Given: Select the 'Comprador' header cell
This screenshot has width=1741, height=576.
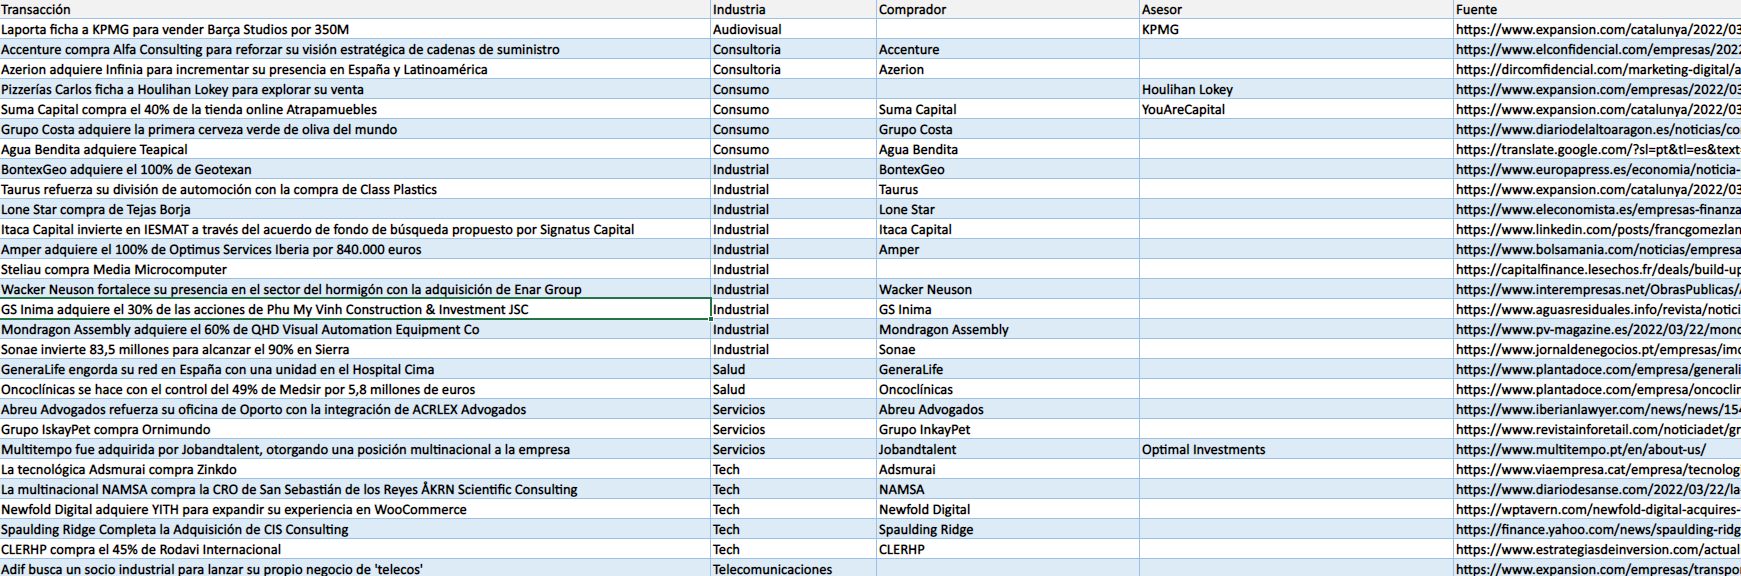Looking at the screenshot, I should coord(1007,9).
